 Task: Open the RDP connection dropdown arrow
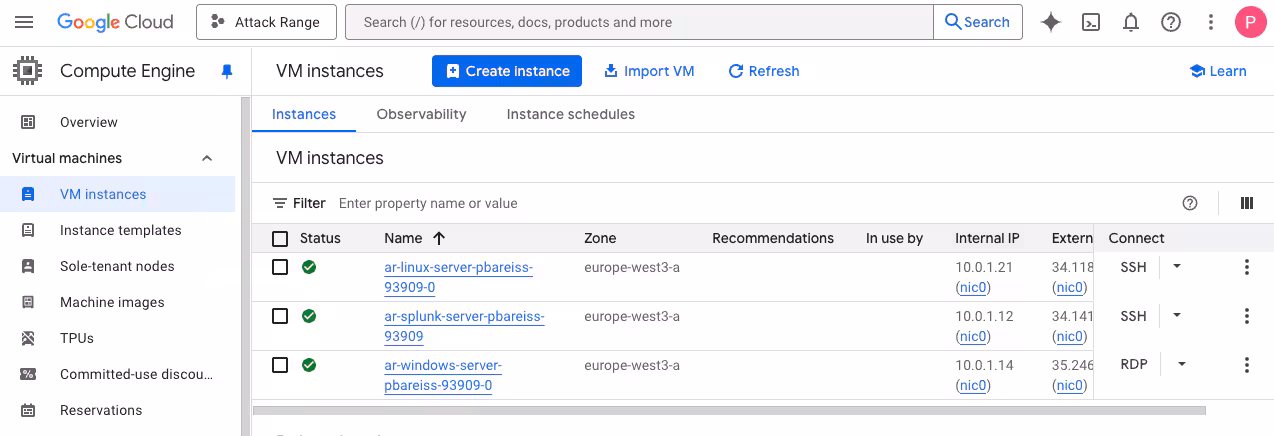tap(1182, 365)
